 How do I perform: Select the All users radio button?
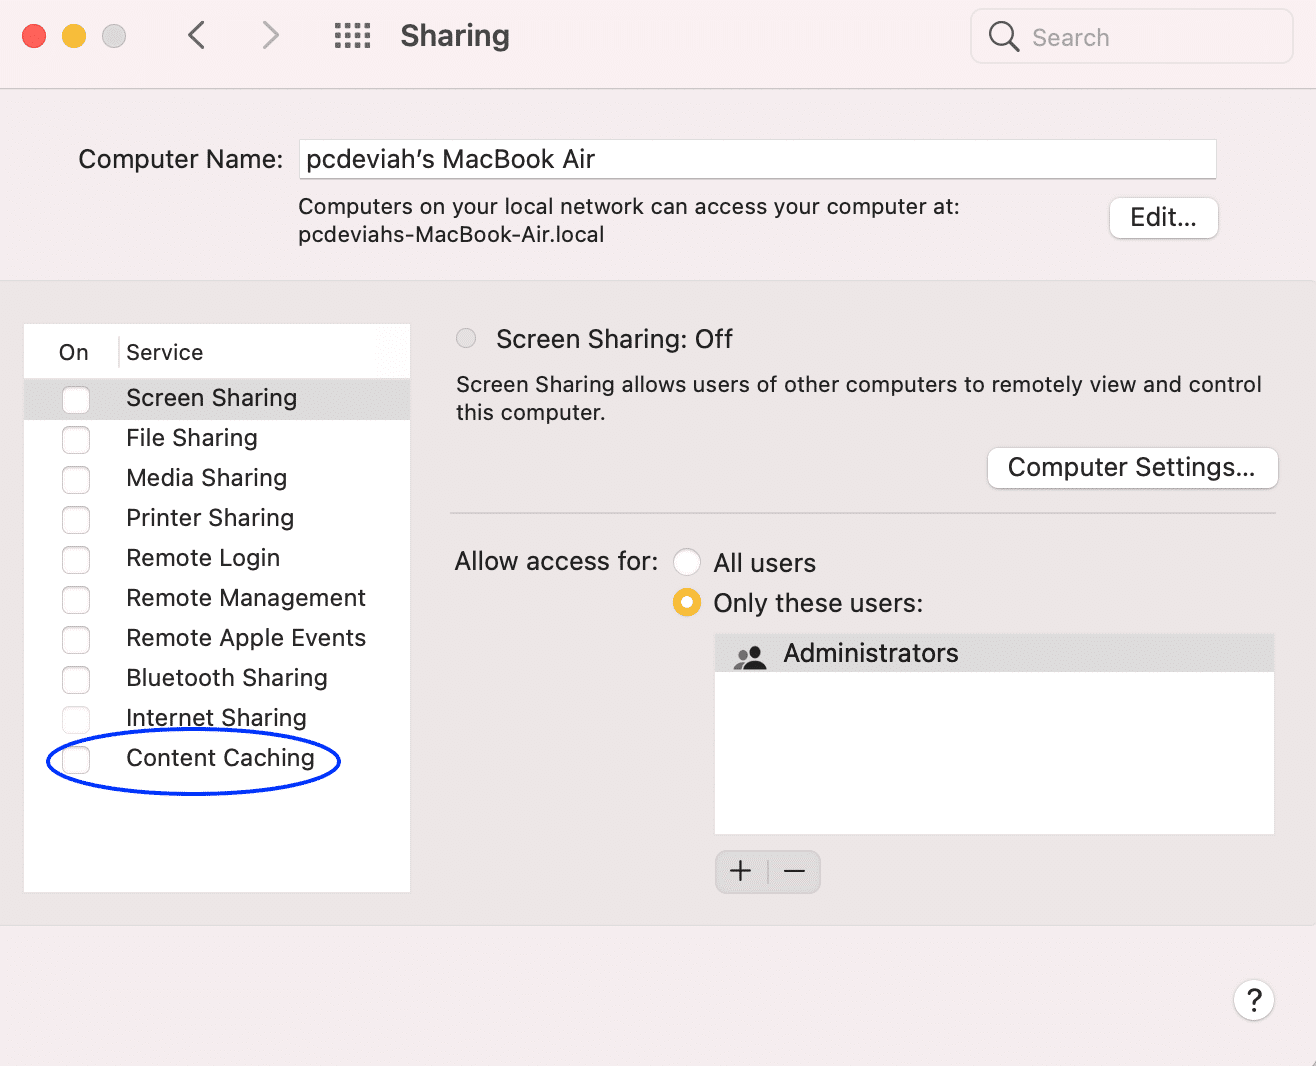[x=687, y=562]
